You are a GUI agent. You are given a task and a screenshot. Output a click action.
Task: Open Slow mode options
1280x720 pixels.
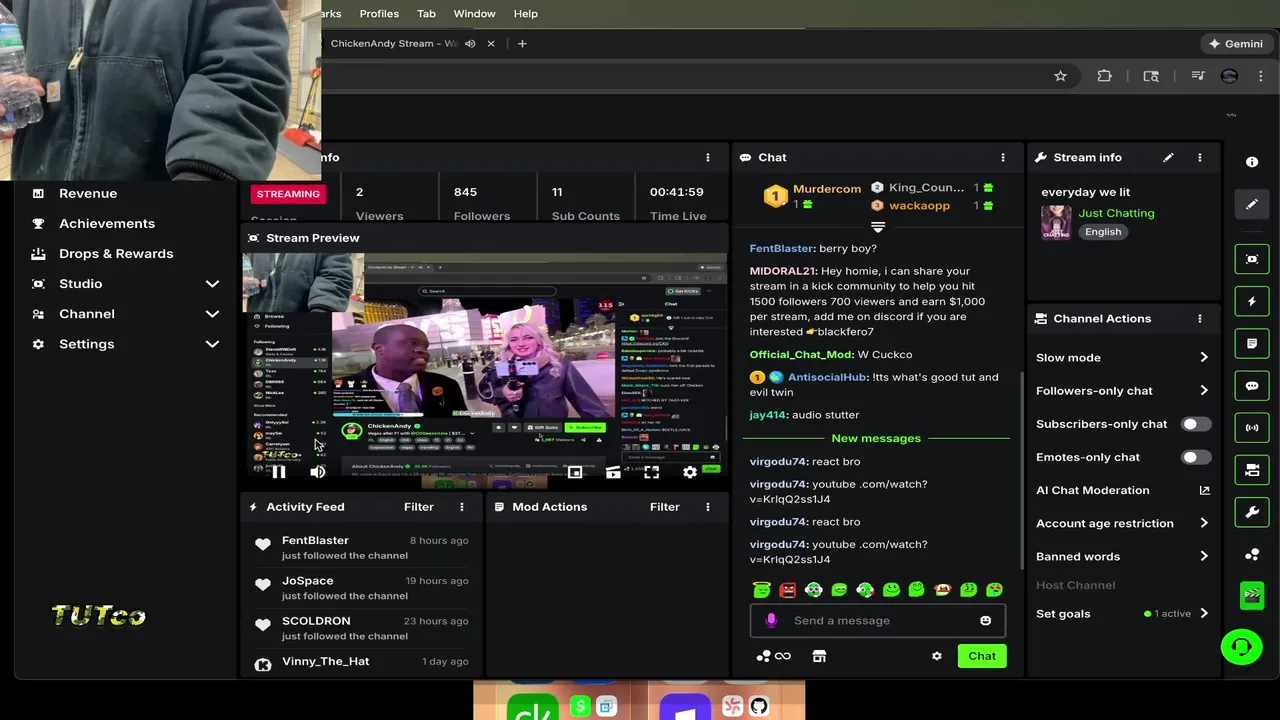tap(1123, 358)
